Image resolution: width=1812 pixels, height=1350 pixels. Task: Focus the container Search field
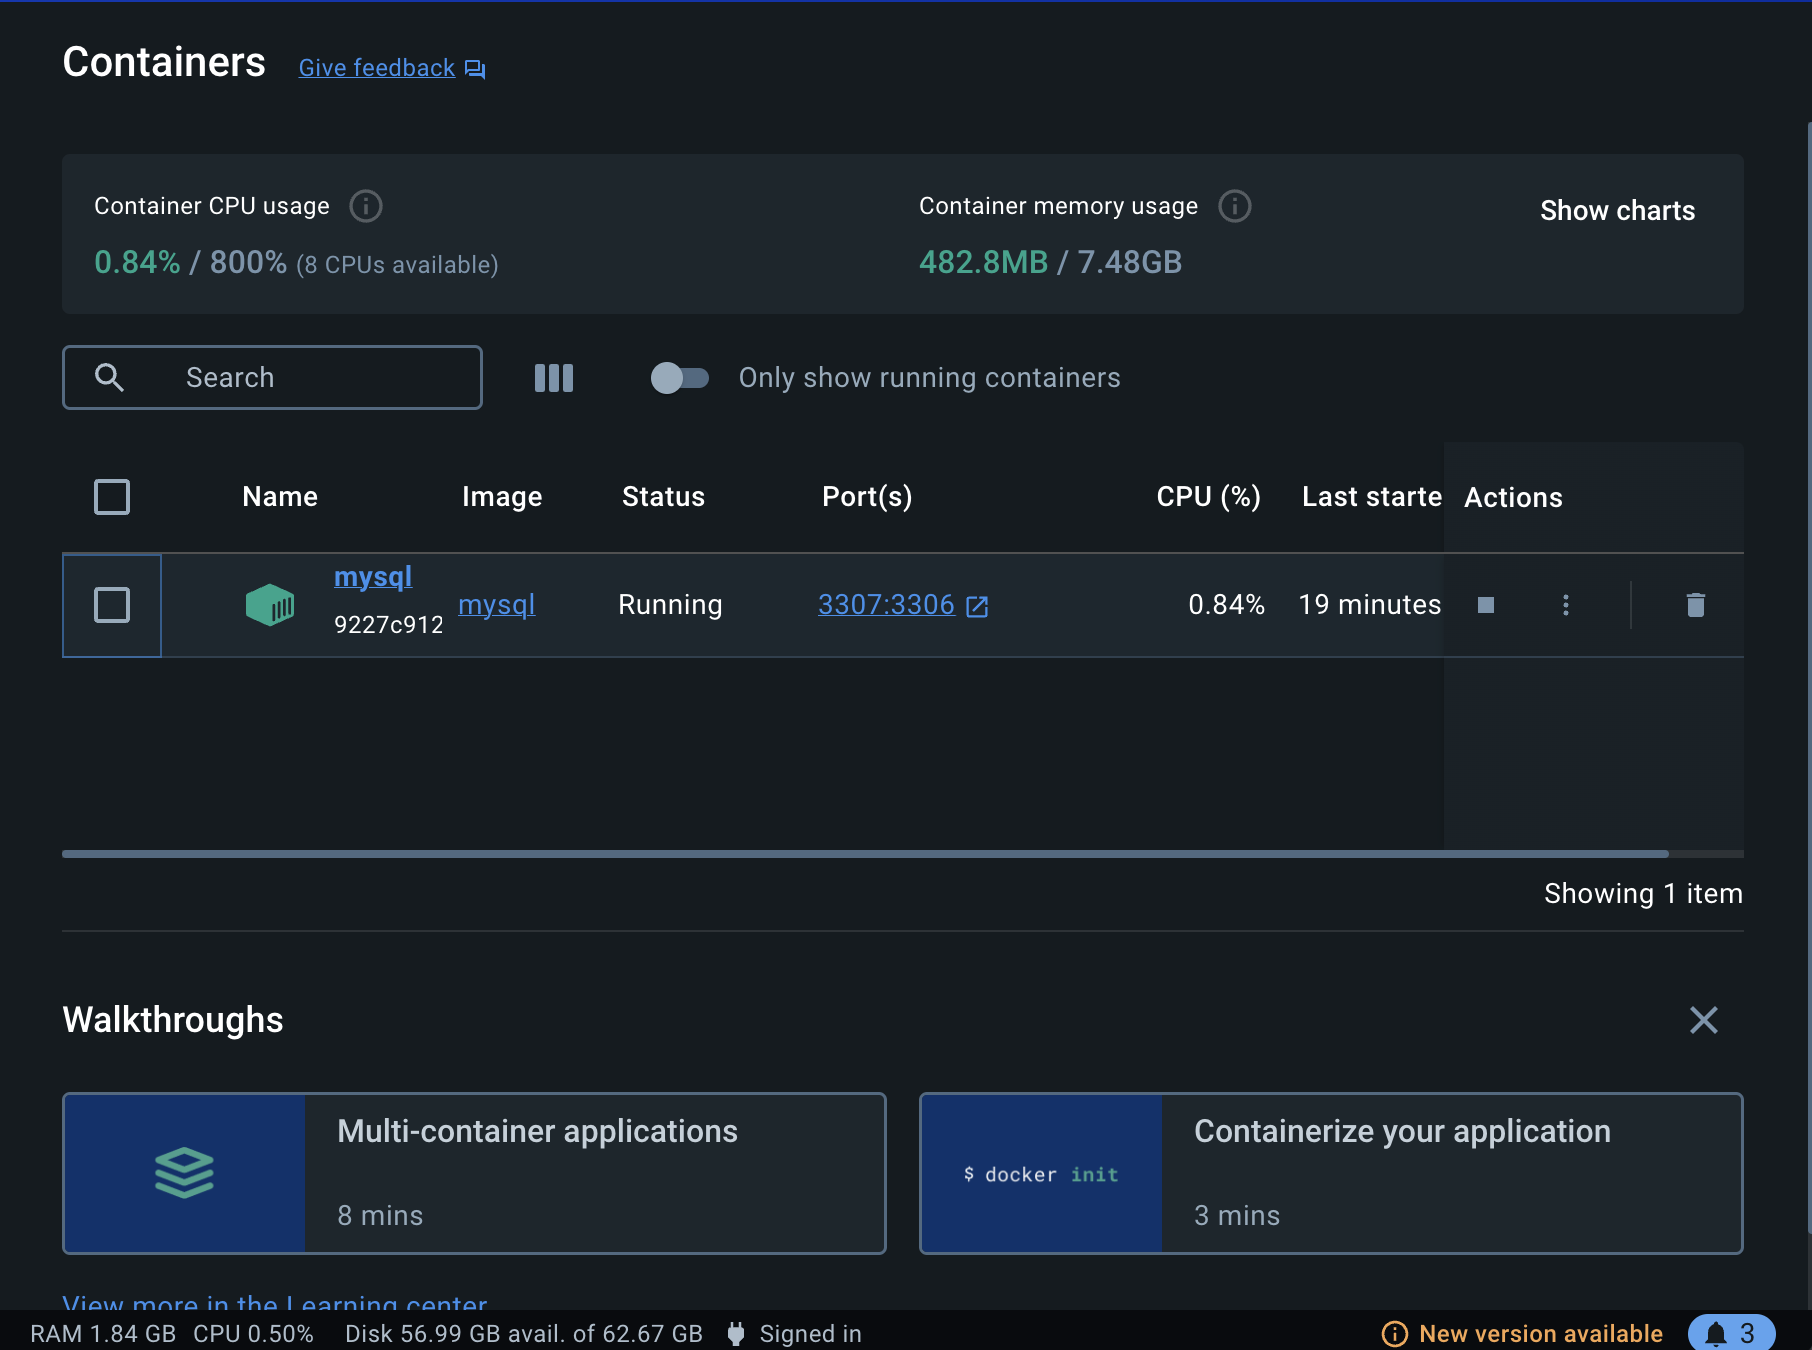point(272,377)
